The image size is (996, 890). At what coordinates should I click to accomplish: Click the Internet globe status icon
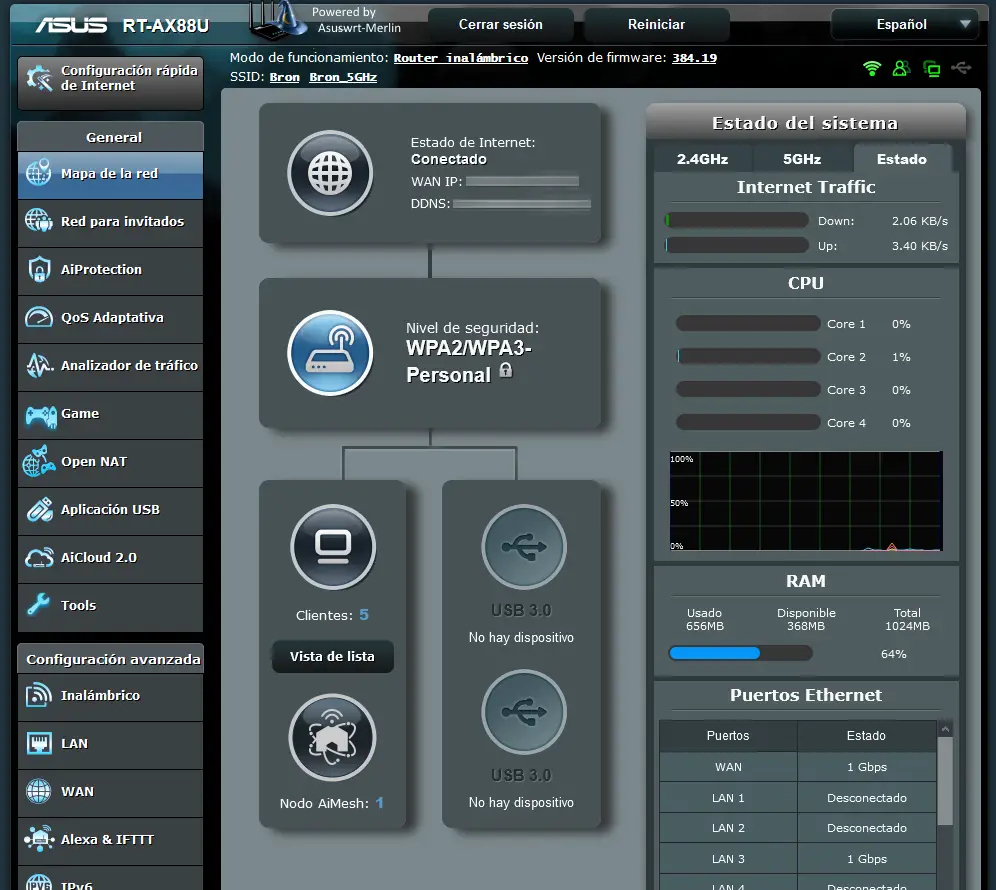330,173
